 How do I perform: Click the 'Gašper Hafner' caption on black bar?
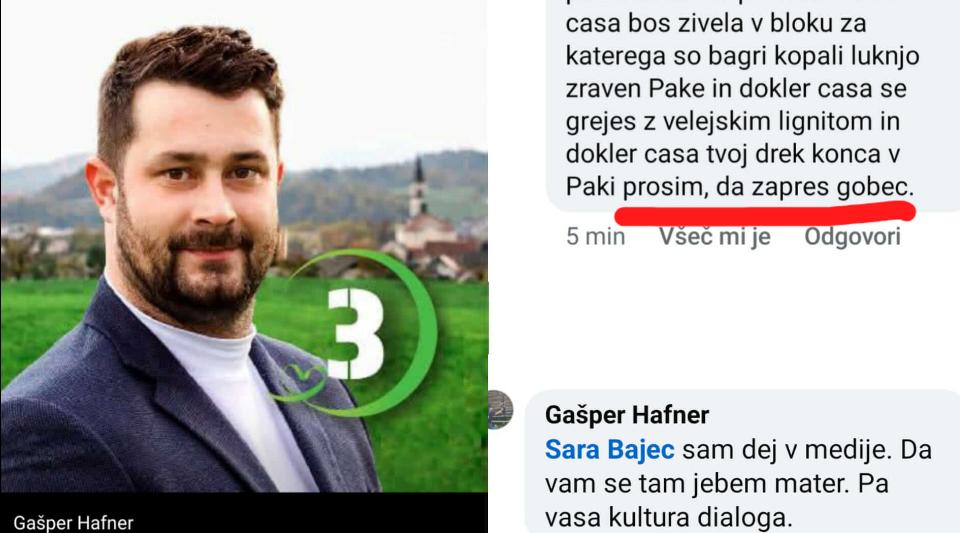(x=73, y=523)
